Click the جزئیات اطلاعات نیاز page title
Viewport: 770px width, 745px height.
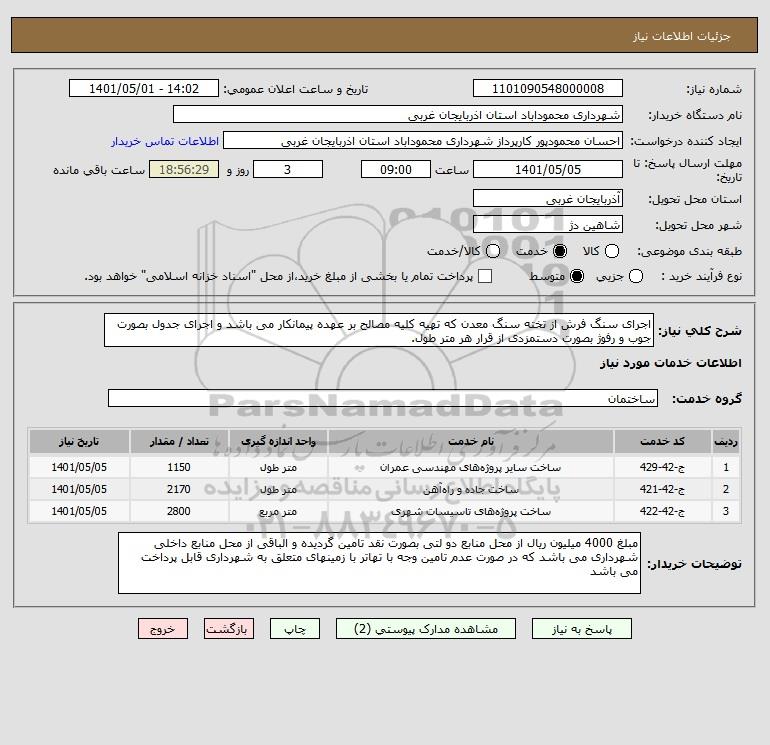pyautogui.click(x=682, y=36)
